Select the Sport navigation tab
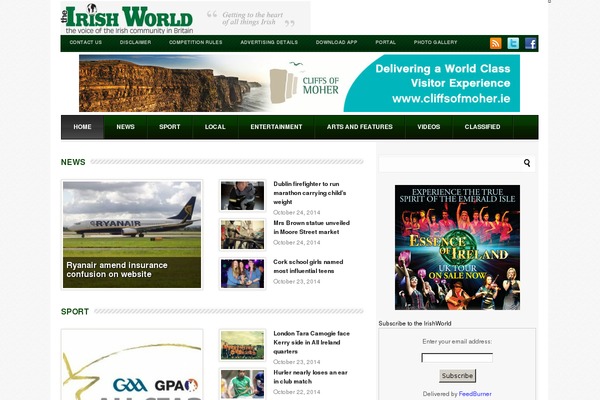The height and width of the screenshot is (400, 600). coord(170,127)
